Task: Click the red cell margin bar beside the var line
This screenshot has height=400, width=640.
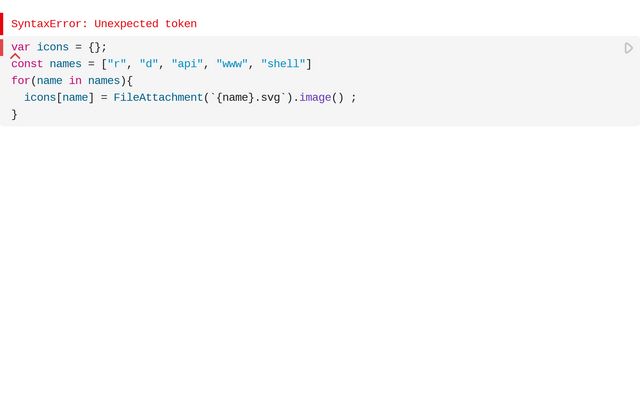Action: tap(2, 47)
